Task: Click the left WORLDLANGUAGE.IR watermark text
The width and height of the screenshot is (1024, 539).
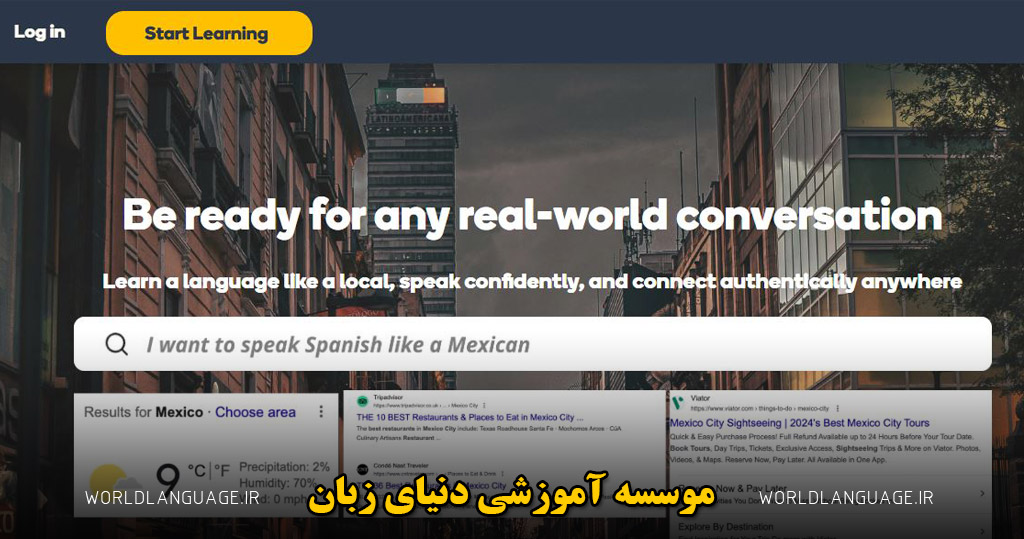Action: pos(172,497)
